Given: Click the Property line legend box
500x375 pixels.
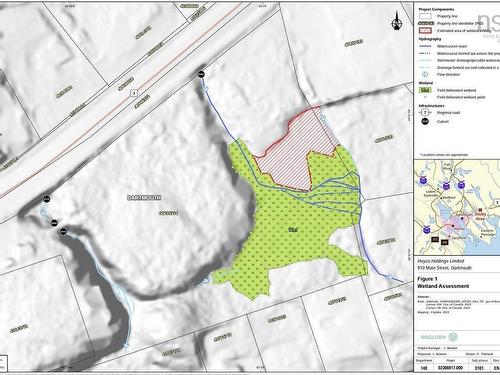Looking at the screenshot, I should coord(425,16).
